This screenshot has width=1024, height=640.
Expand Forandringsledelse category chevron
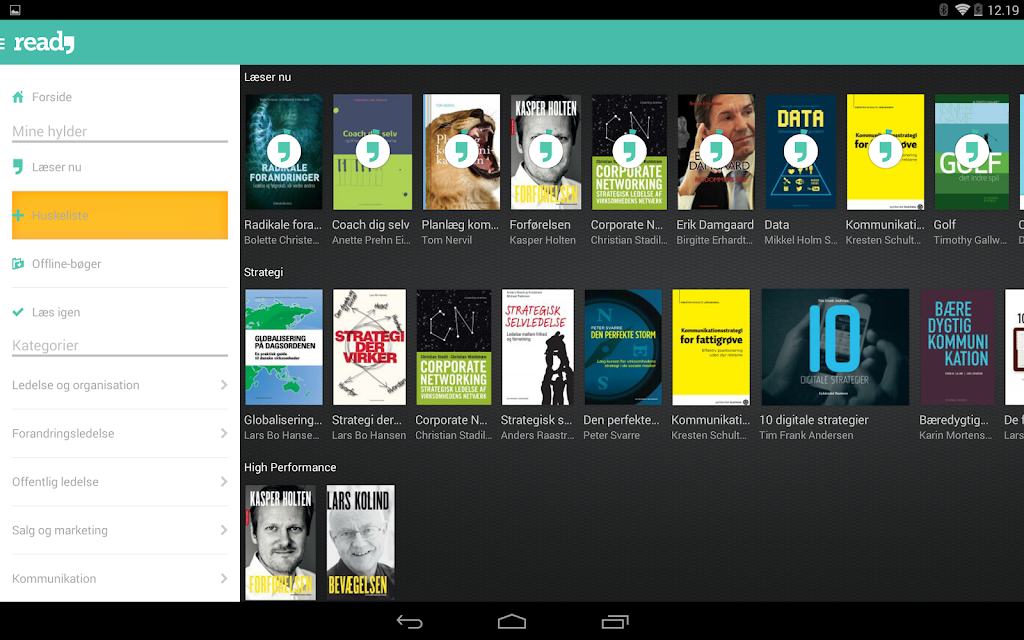point(224,434)
